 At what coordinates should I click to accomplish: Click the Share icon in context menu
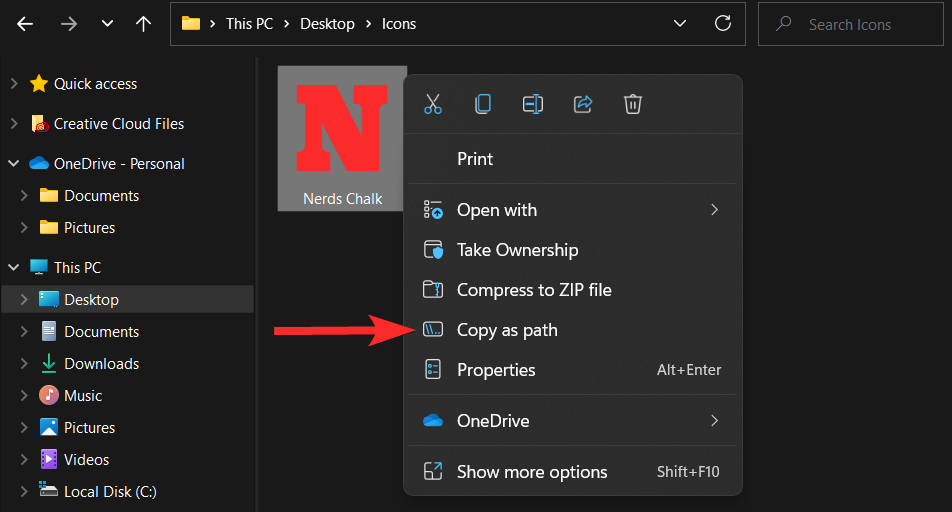click(x=583, y=104)
